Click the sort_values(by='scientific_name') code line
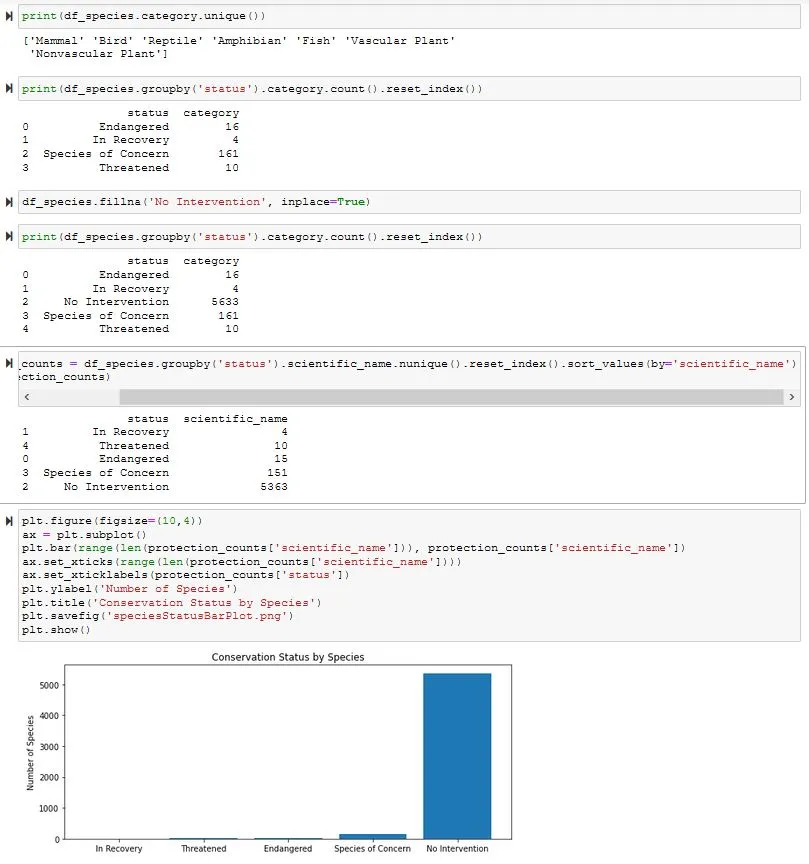The width and height of the screenshot is (809, 864). point(409,364)
